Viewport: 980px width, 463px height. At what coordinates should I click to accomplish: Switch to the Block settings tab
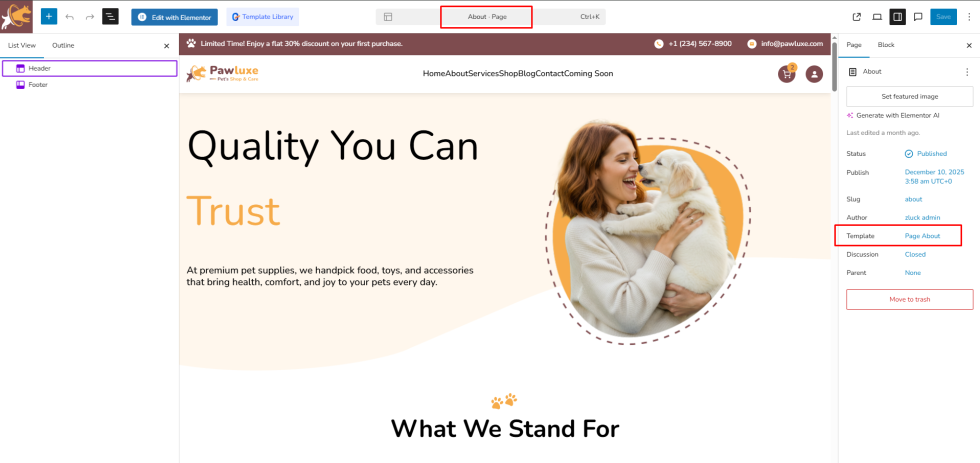[x=886, y=45]
